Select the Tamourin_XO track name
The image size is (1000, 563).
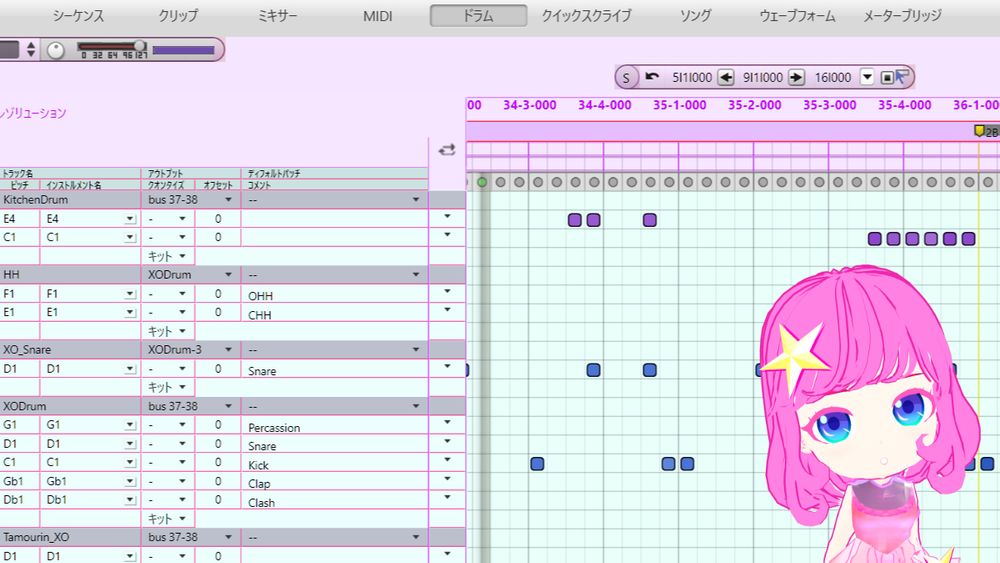coord(36,537)
